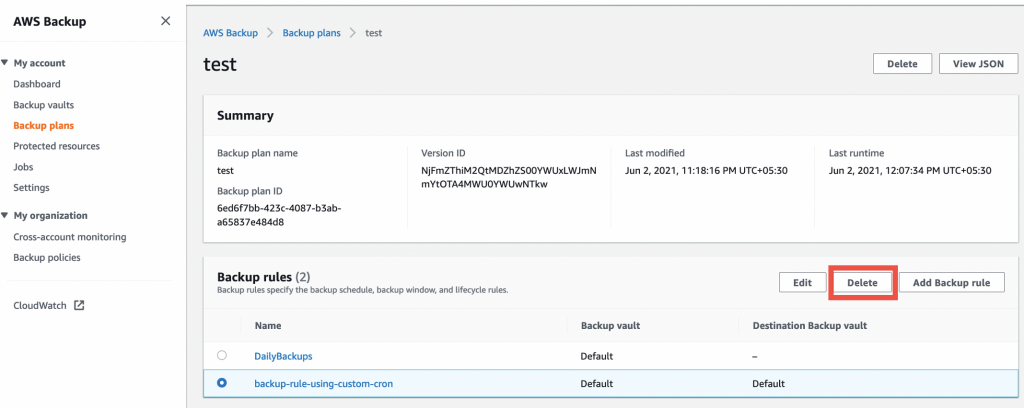
Task: Edit the selected backup rule
Action: (802, 283)
